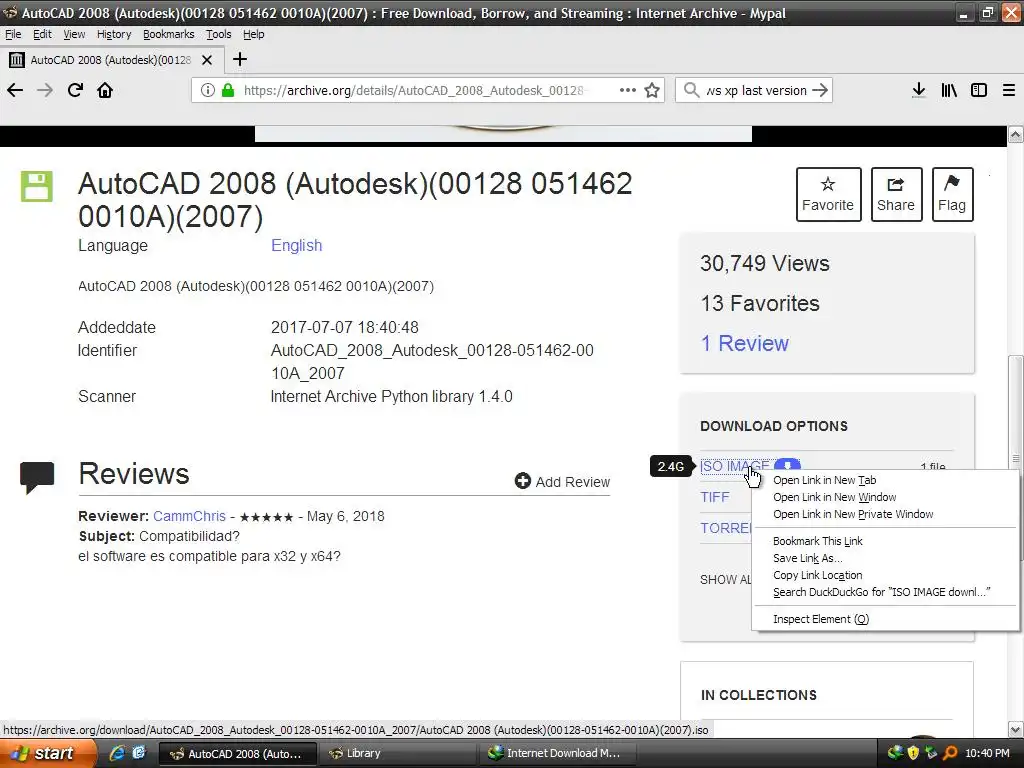1024x768 pixels.
Task: Open the View menu
Action: tap(74, 34)
